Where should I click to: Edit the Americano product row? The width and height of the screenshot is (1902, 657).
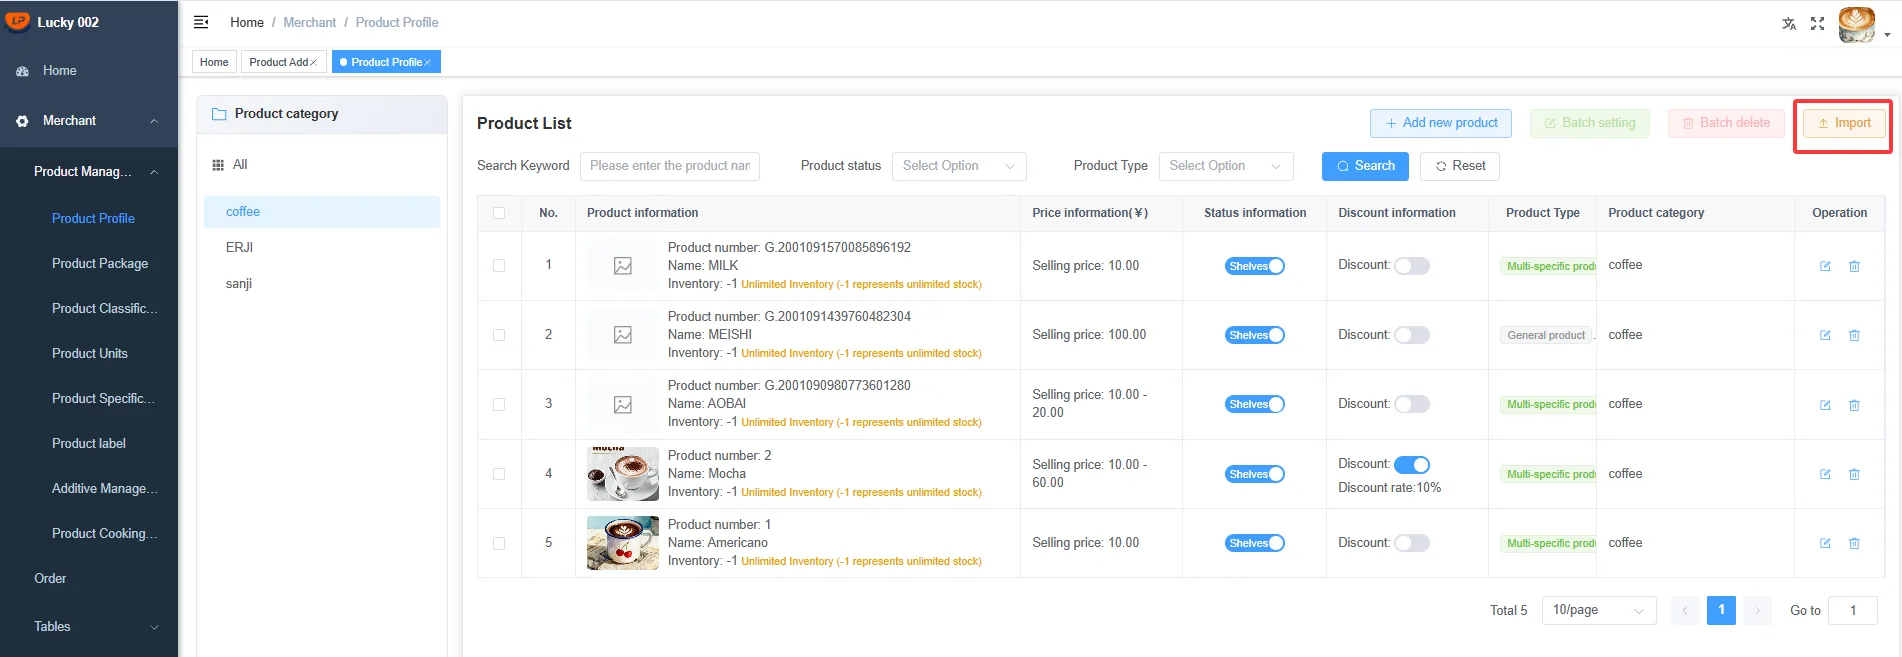[x=1825, y=543]
